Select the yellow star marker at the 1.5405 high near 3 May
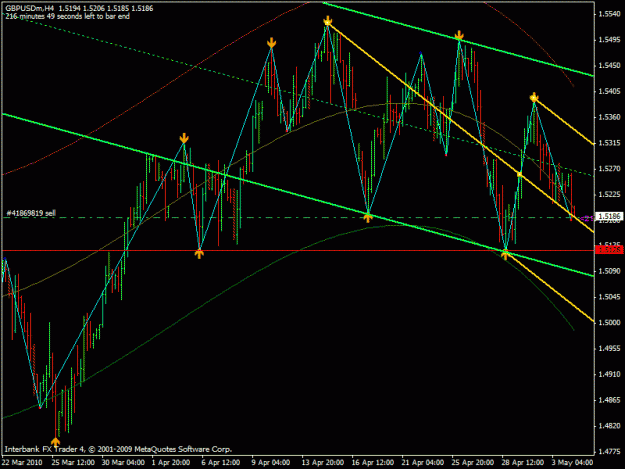Screen dimensions: 625x469 pos(534,97)
